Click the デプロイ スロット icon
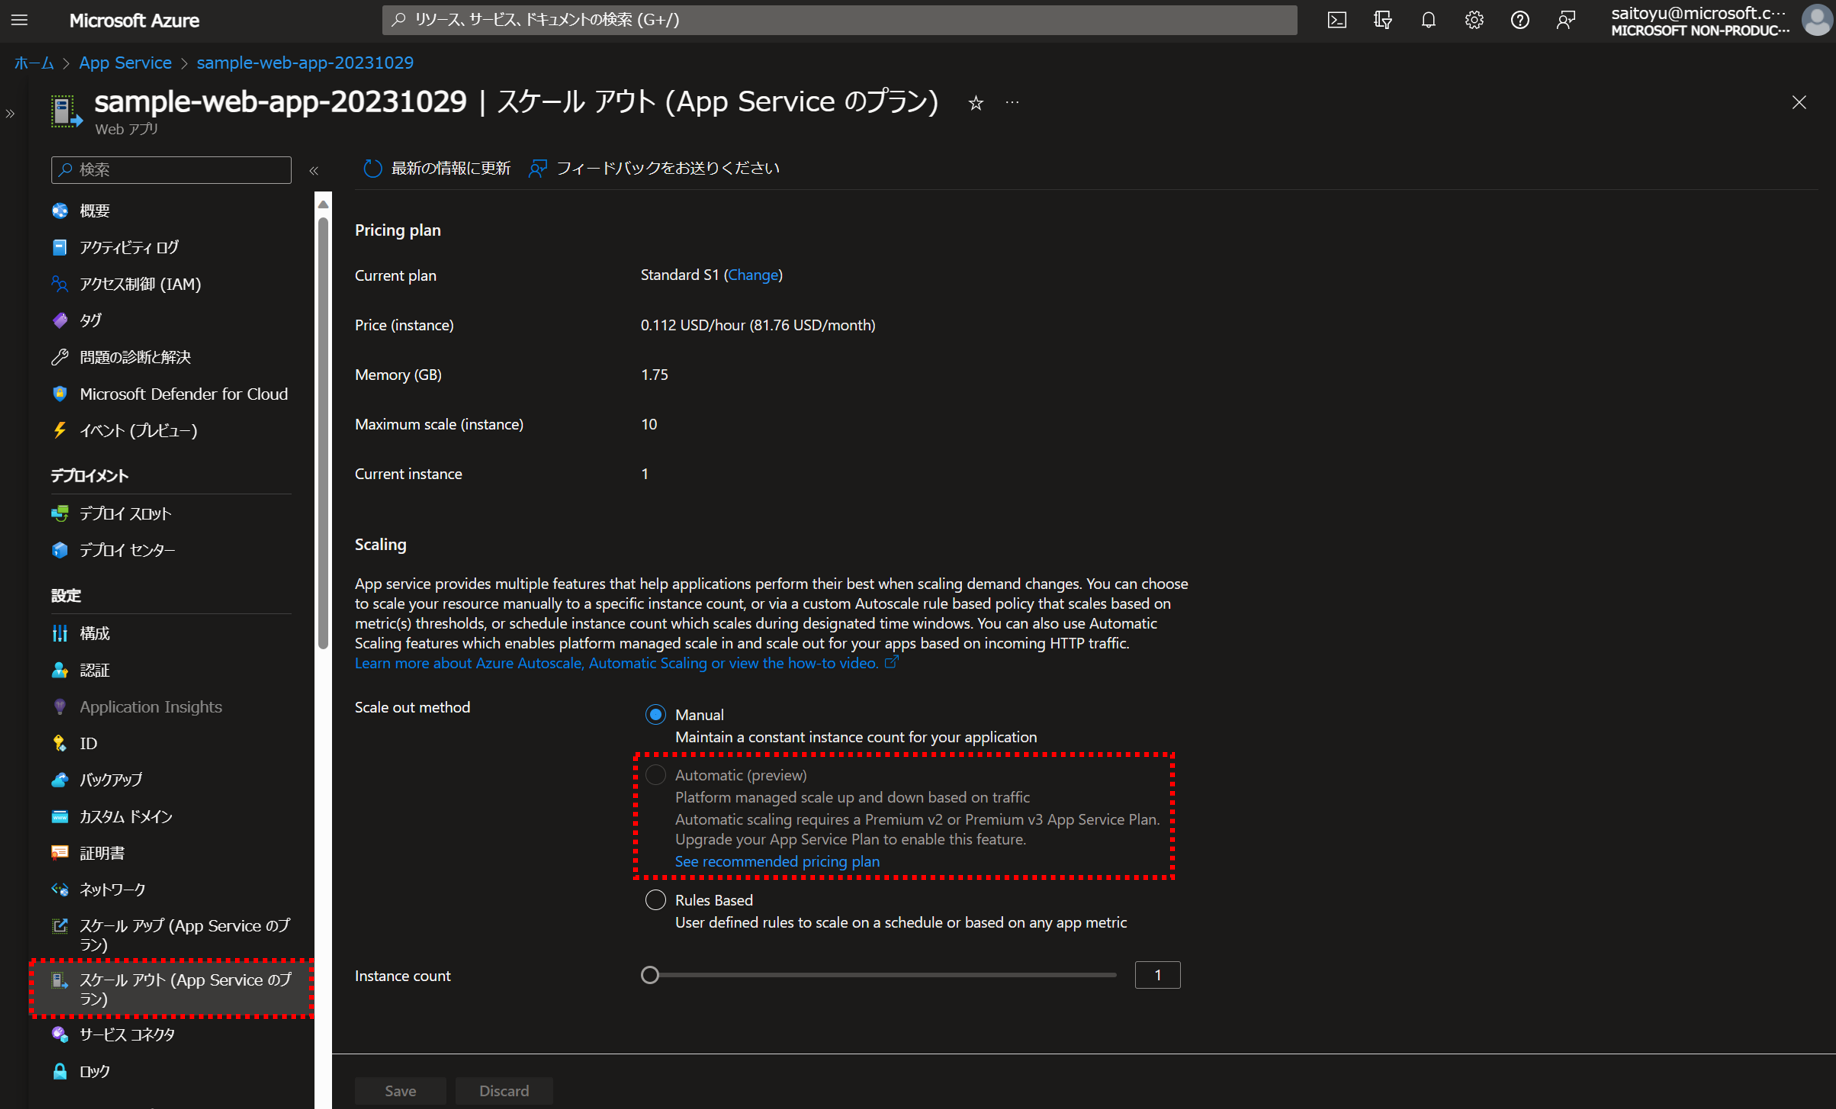Image resolution: width=1836 pixels, height=1109 pixels. point(60,514)
